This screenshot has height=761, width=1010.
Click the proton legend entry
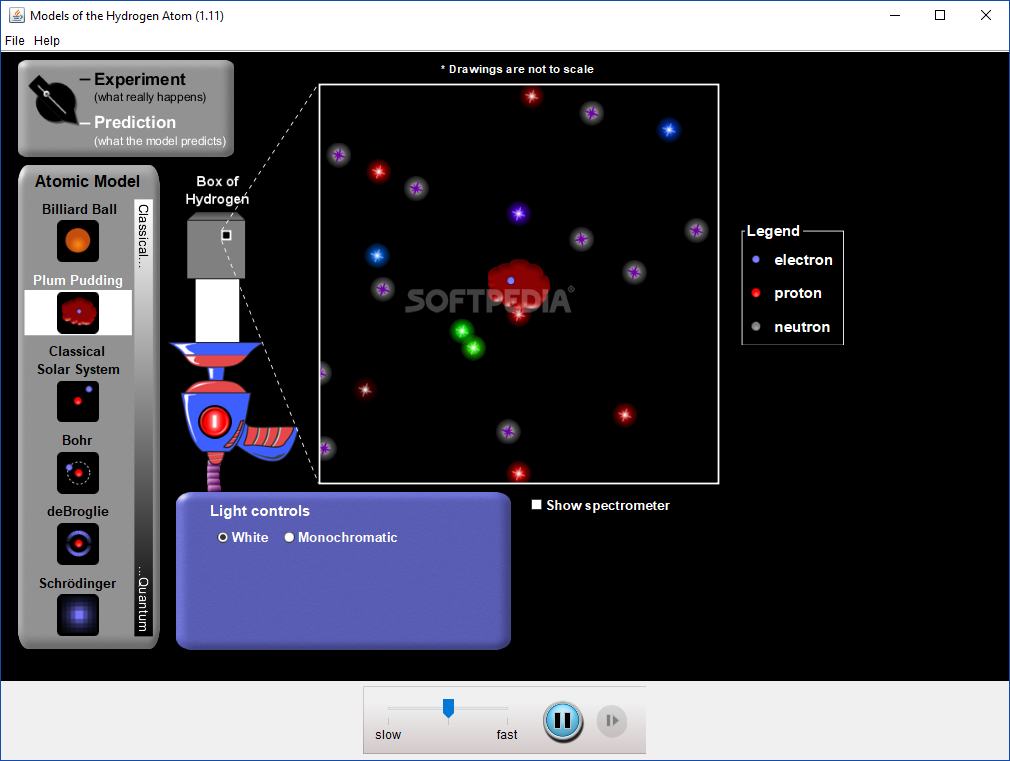coord(787,293)
